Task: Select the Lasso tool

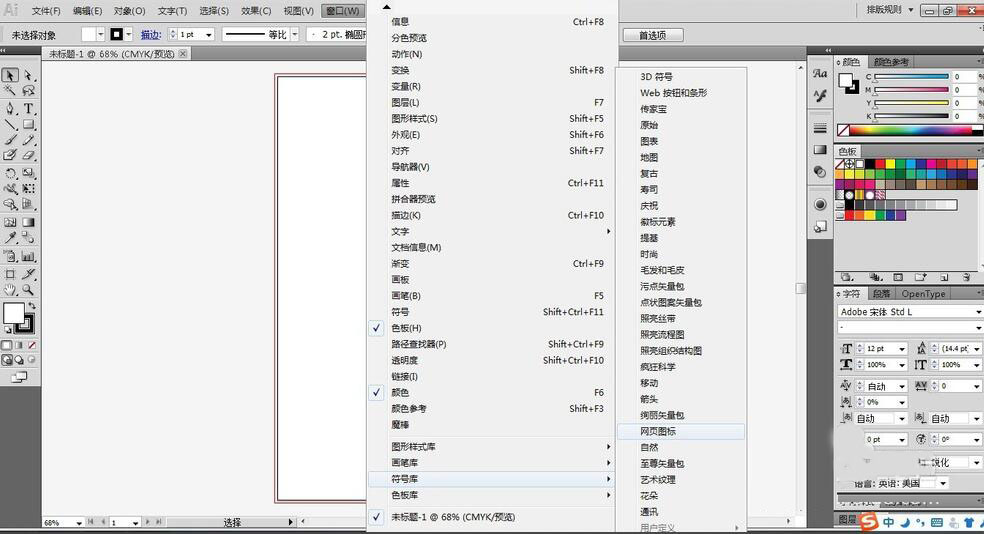Action: point(28,92)
